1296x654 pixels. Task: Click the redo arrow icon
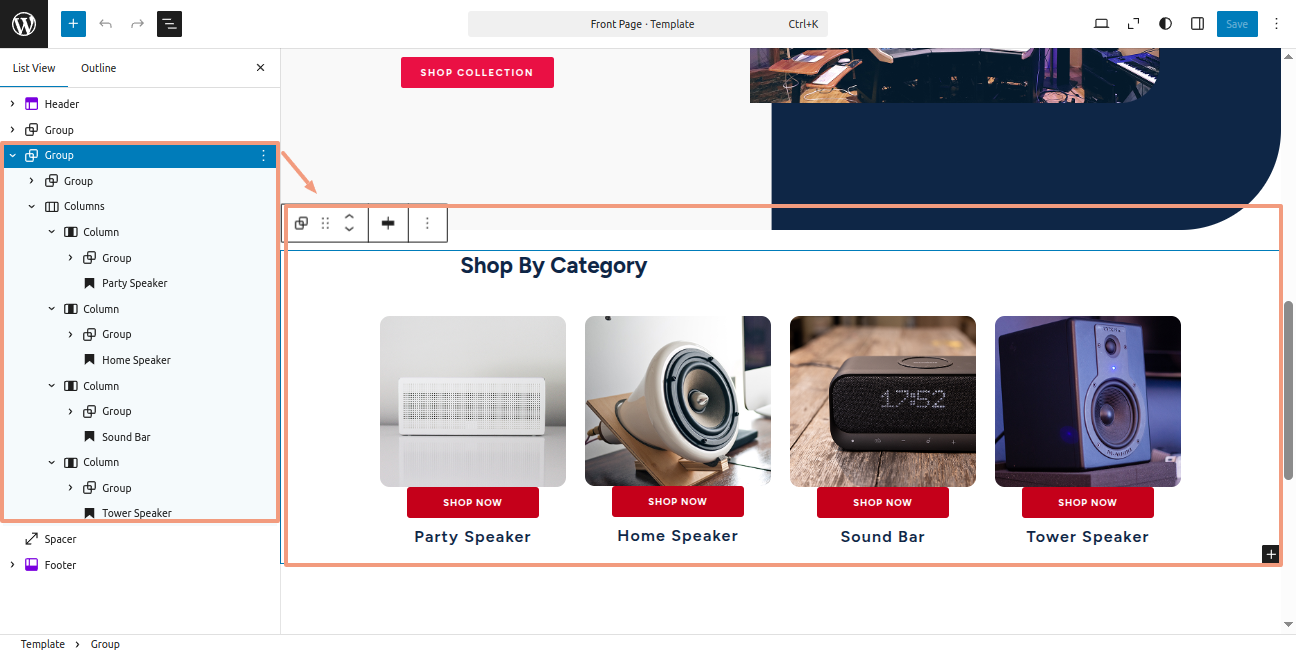coord(137,24)
